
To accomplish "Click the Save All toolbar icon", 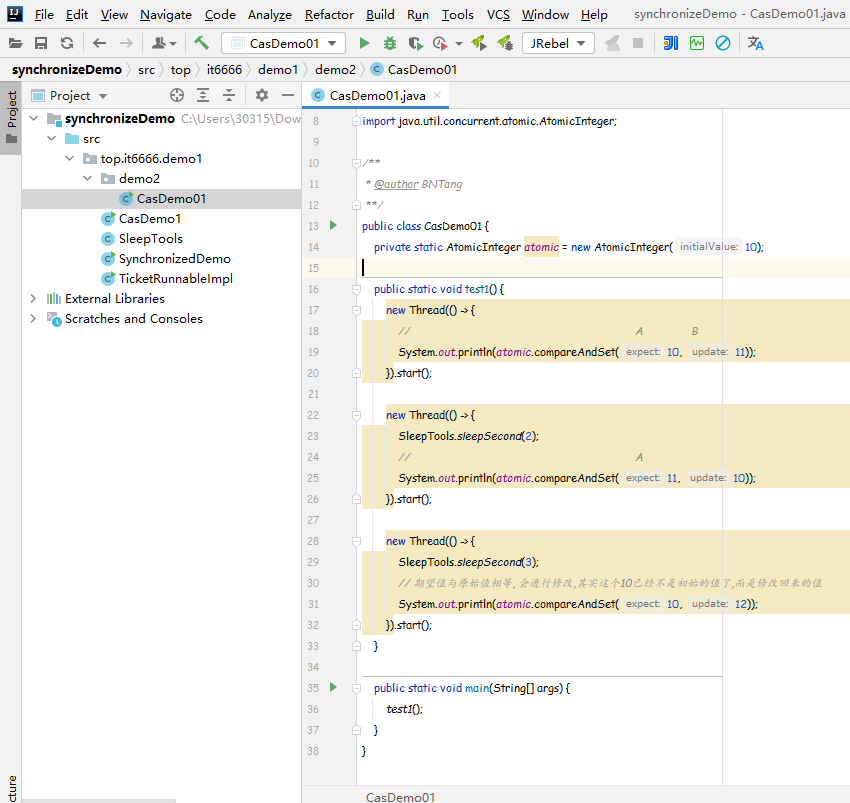I will [x=41, y=43].
